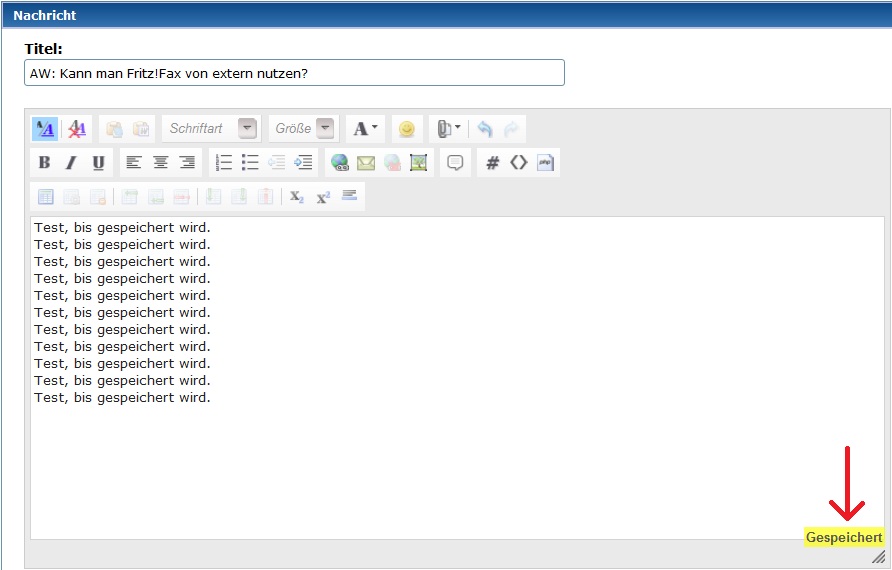The image size is (892, 570).
Task: Click the greyed-out delete row icon
Action: coord(181,197)
